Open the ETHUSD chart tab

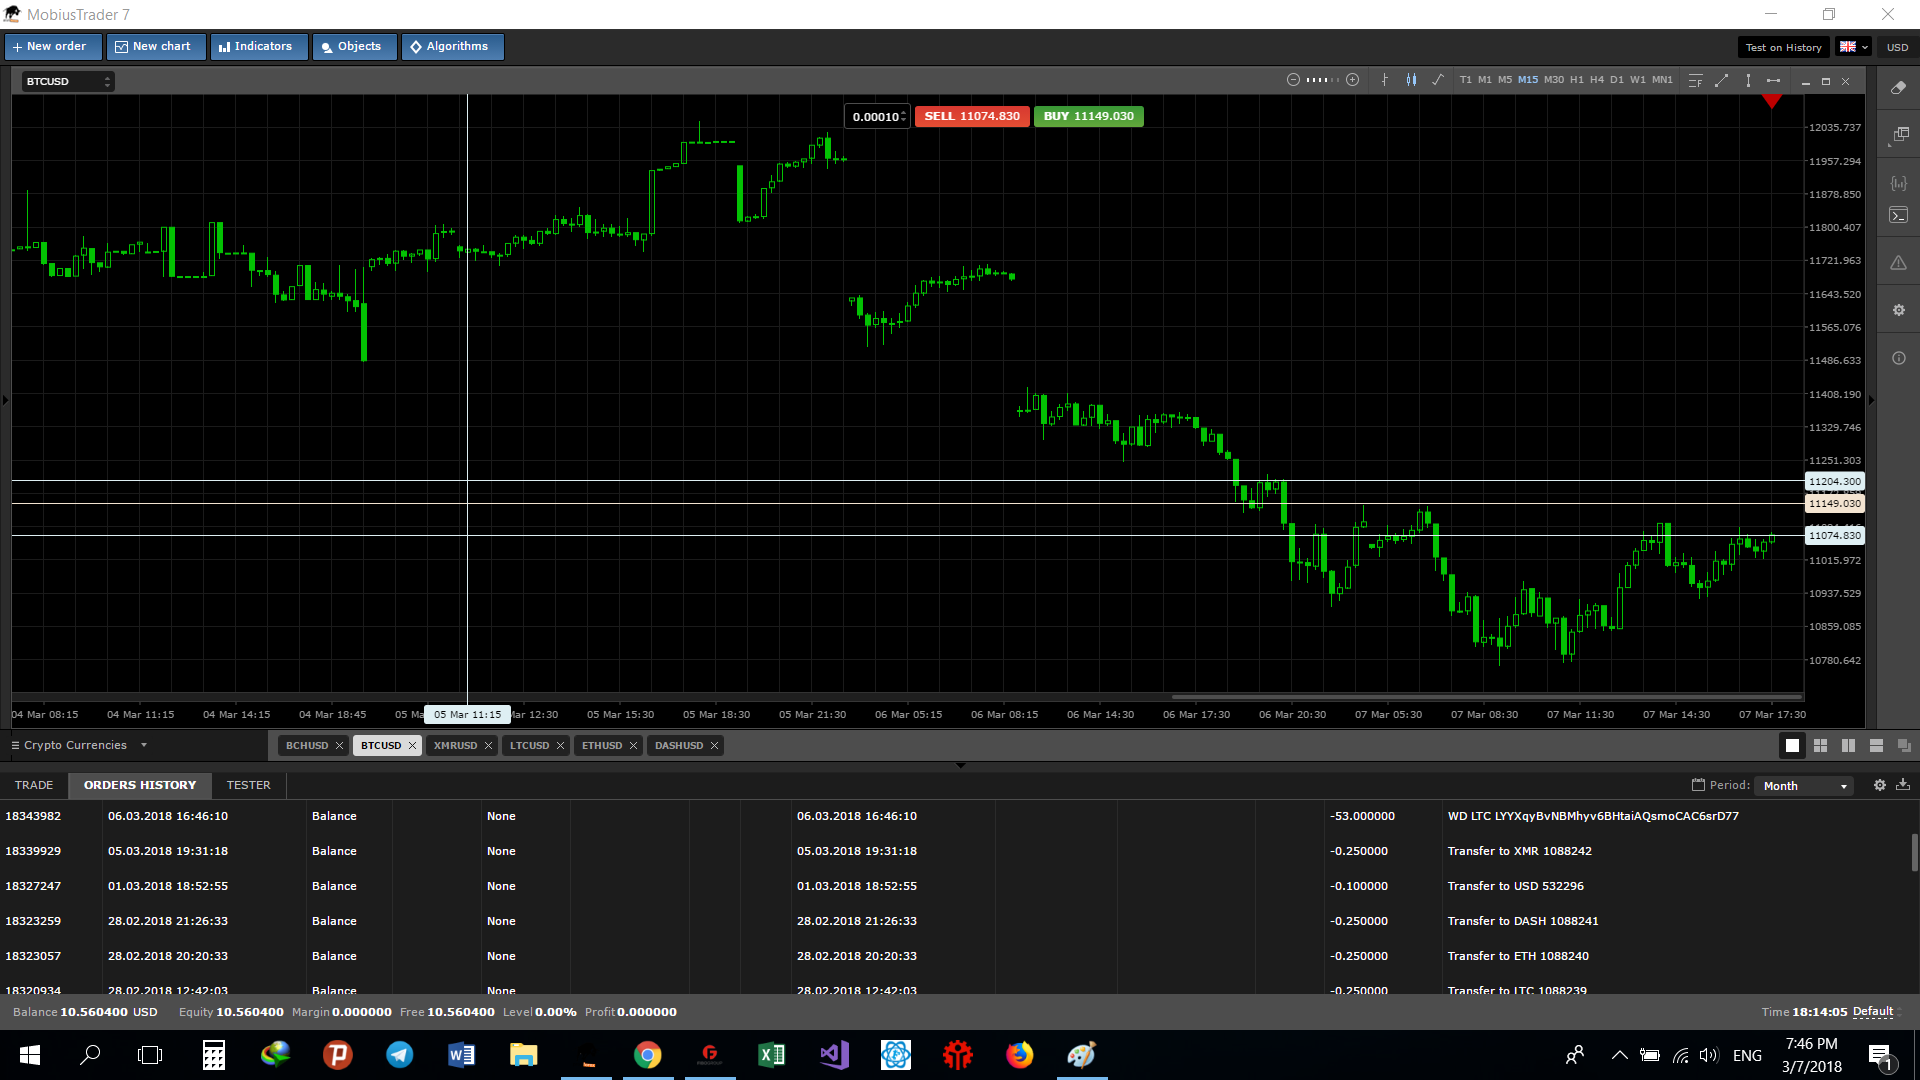point(602,745)
